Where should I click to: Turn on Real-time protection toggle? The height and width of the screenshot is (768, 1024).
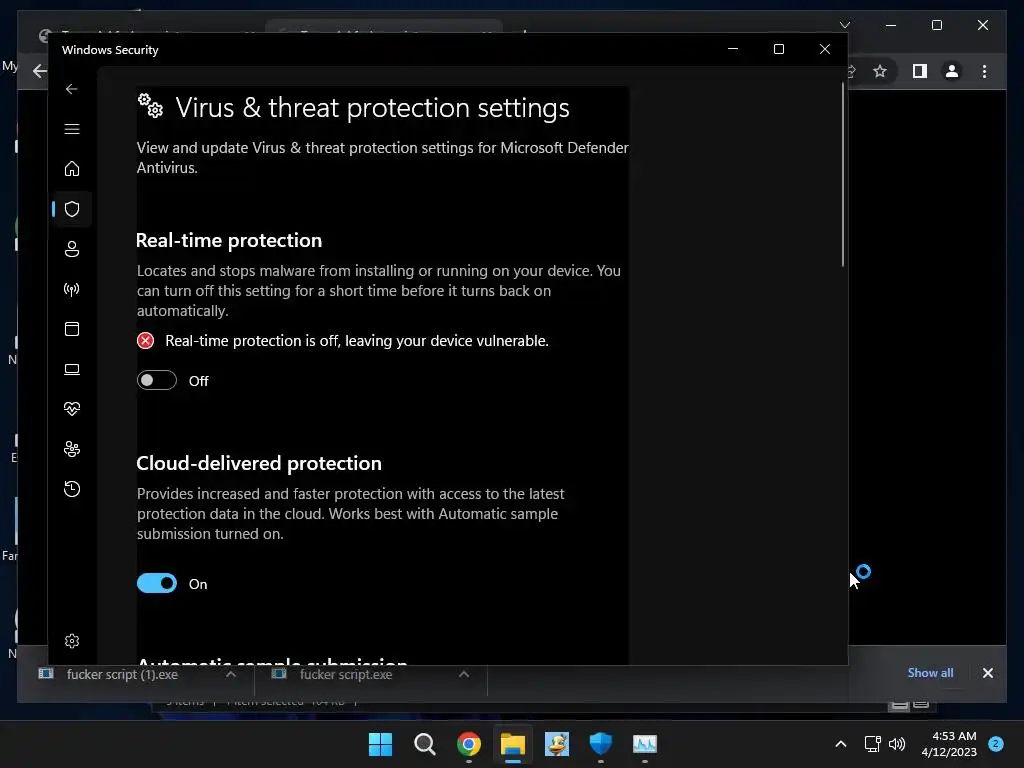[x=157, y=380]
